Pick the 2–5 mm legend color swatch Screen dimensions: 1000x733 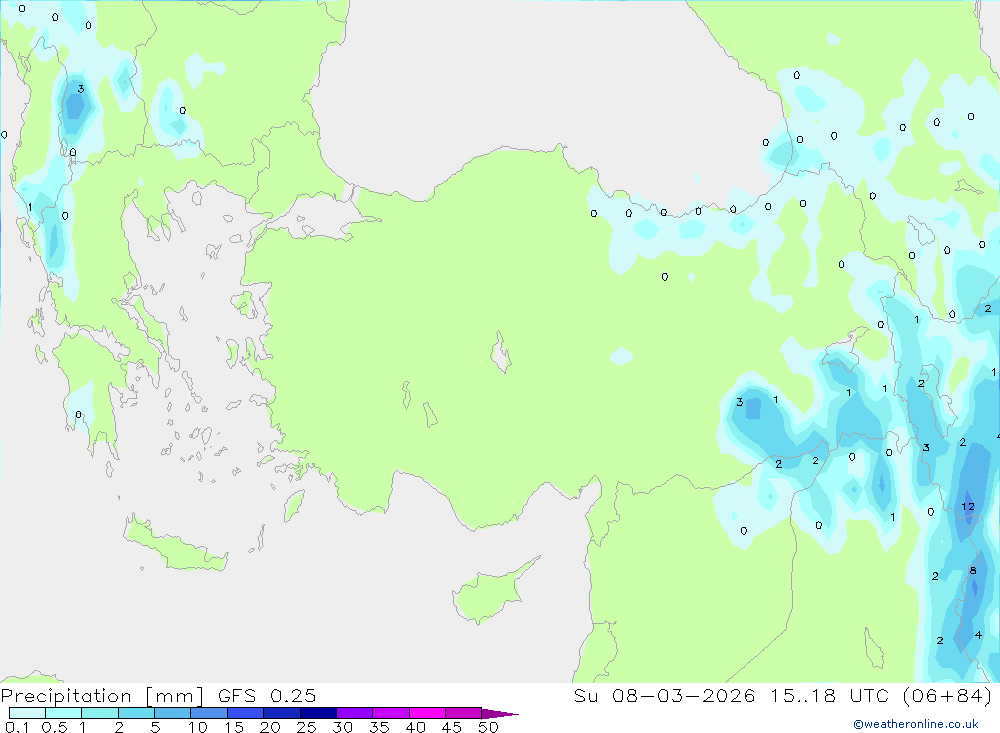136,713
